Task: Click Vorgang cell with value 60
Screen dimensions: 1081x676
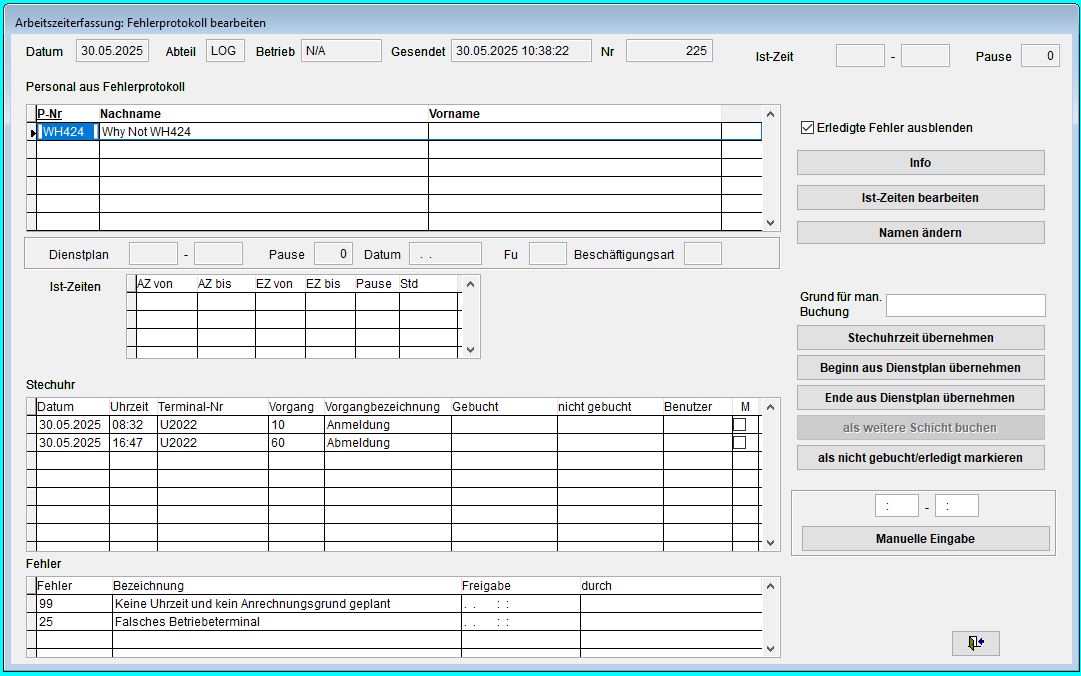Action: point(296,442)
